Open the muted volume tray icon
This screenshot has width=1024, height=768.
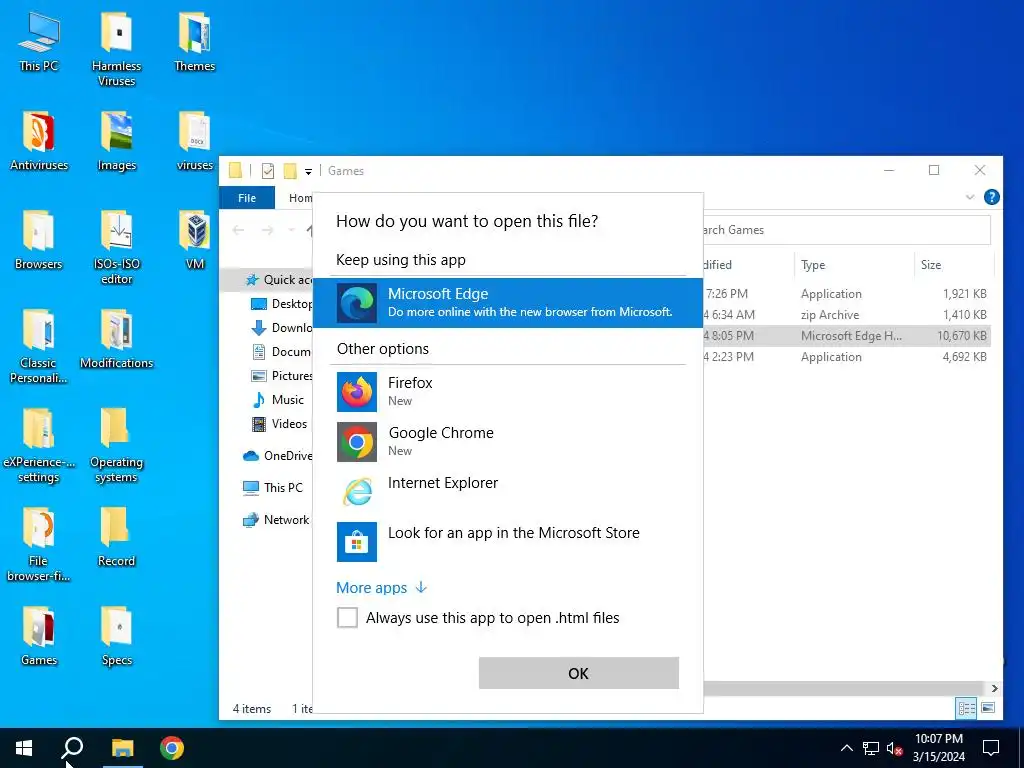[x=894, y=748]
